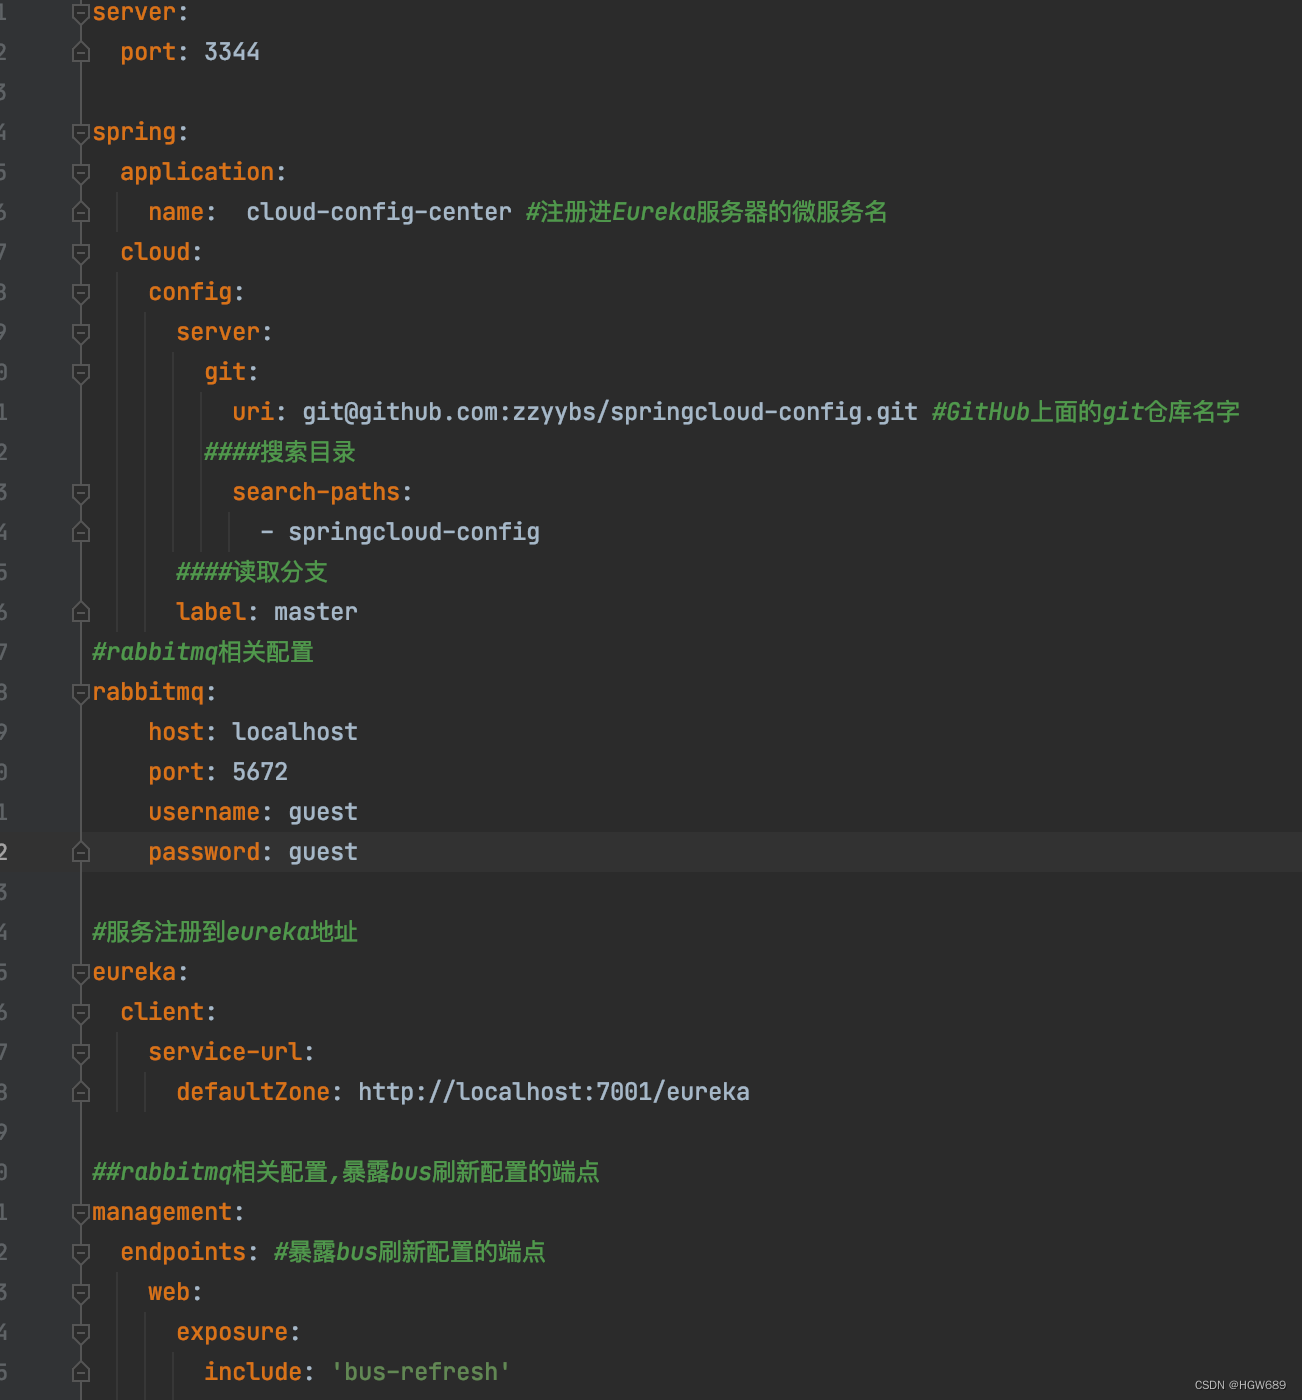Click the 'defaultZone' key
This screenshot has height=1400, width=1302.
[253, 1092]
